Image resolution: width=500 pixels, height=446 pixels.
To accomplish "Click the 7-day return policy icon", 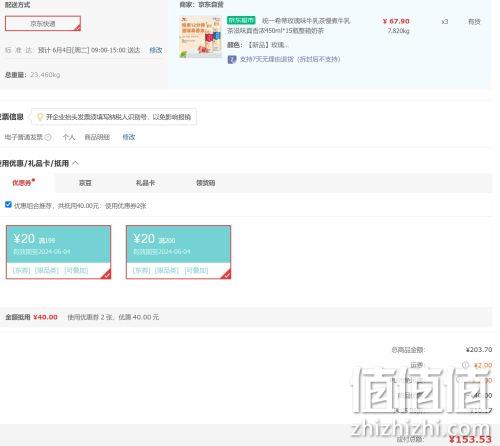I will tap(232, 60).
